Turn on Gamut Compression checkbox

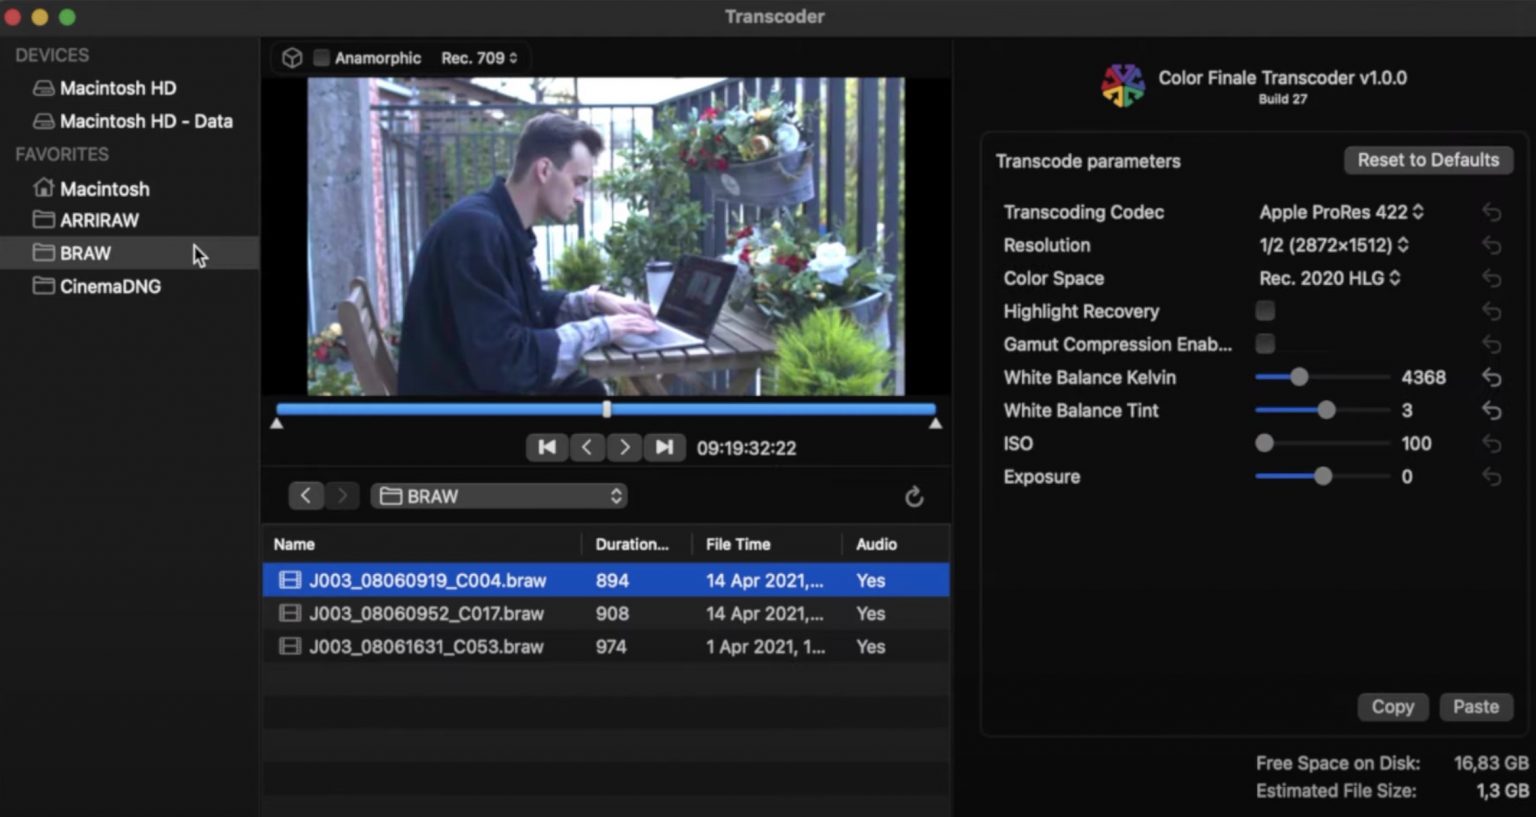1265,344
